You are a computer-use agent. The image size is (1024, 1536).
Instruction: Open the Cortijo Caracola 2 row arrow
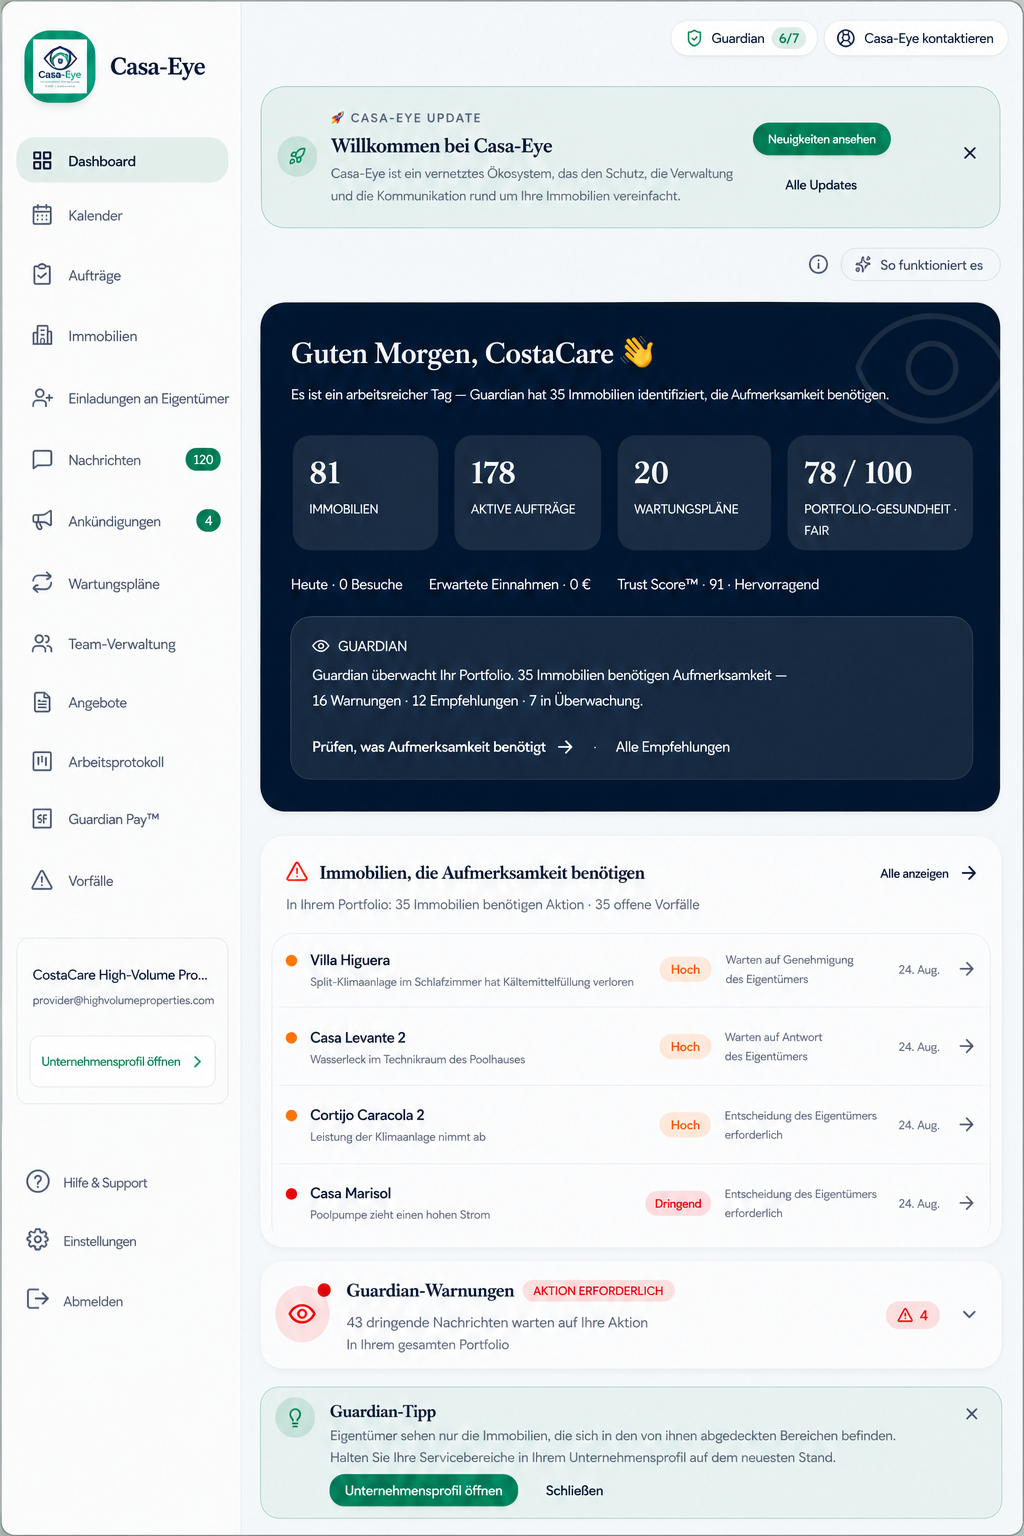click(966, 1124)
